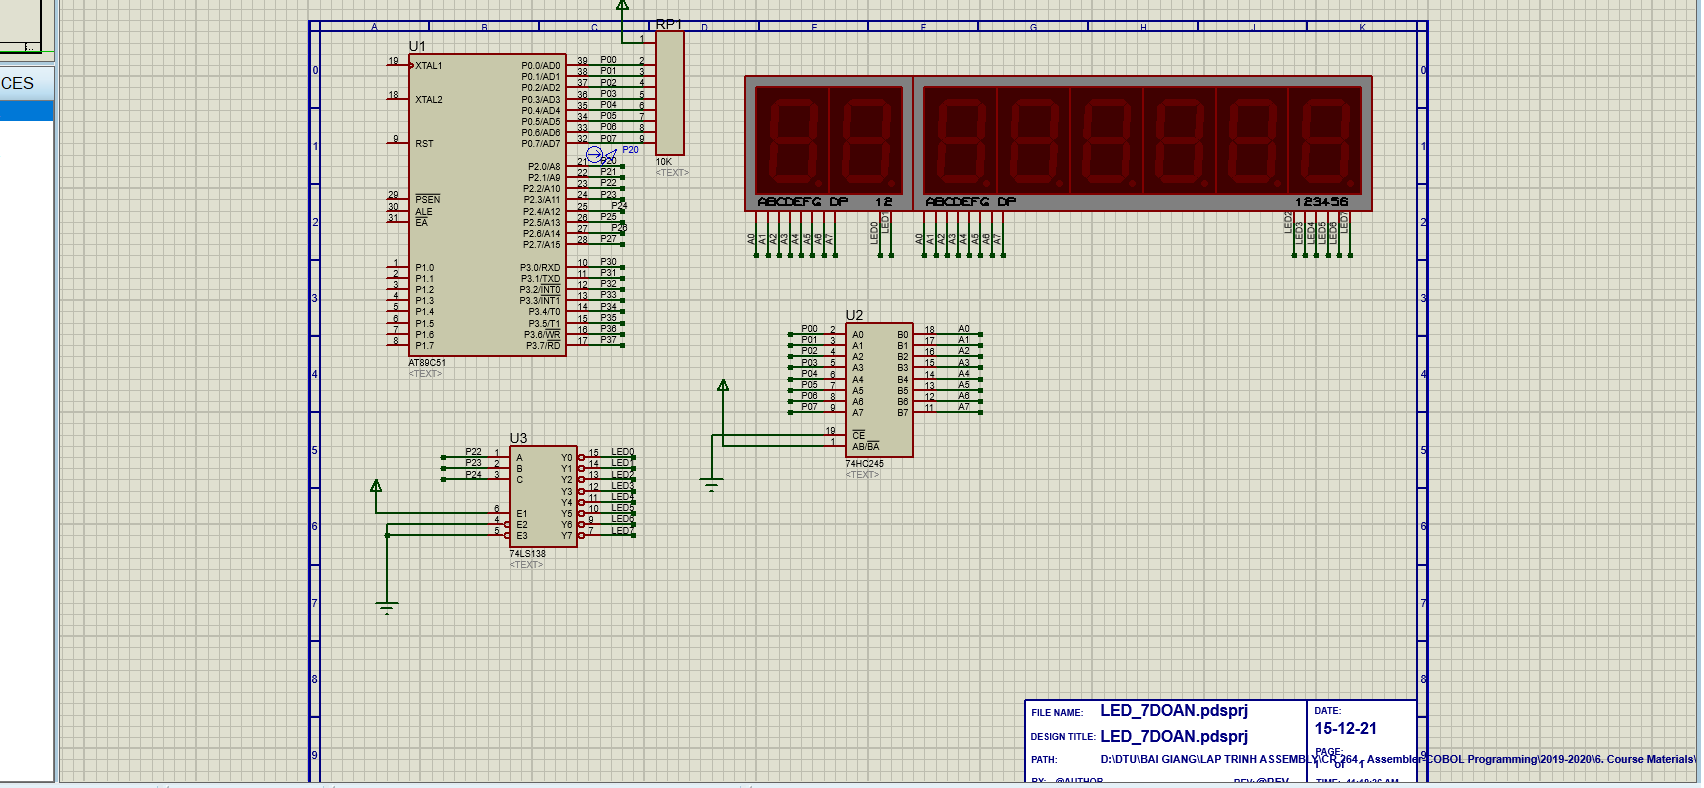Click the power arrow terminal near U3
The width and height of the screenshot is (1704, 788).
(376, 487)
